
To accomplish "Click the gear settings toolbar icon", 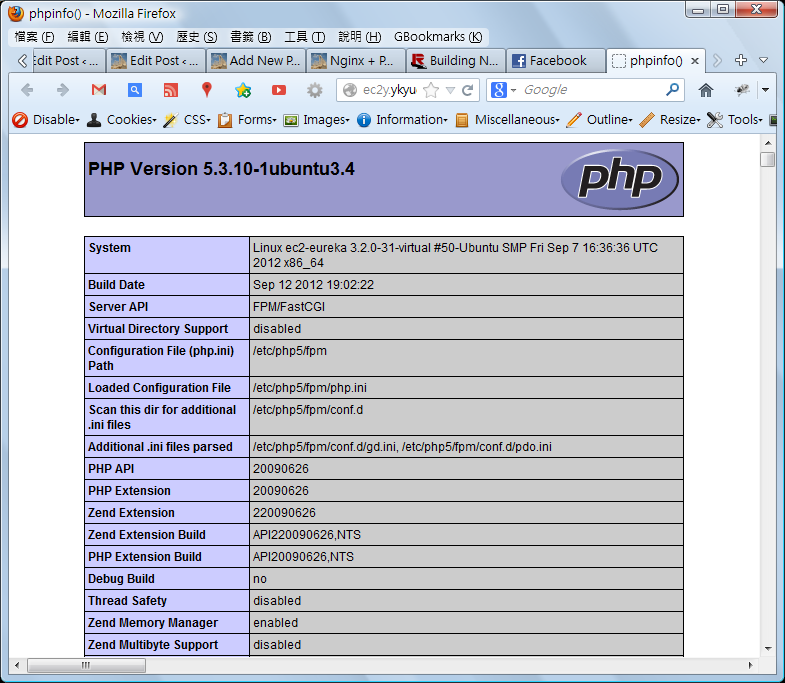I will (x=315, y=90).
